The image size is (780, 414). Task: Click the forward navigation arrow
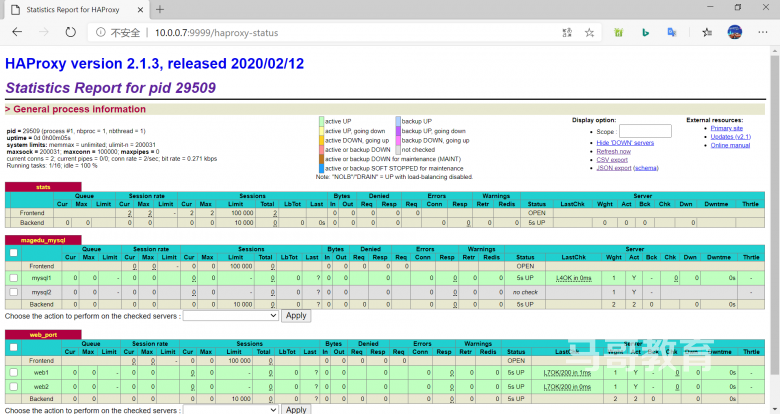coord(44,32)
